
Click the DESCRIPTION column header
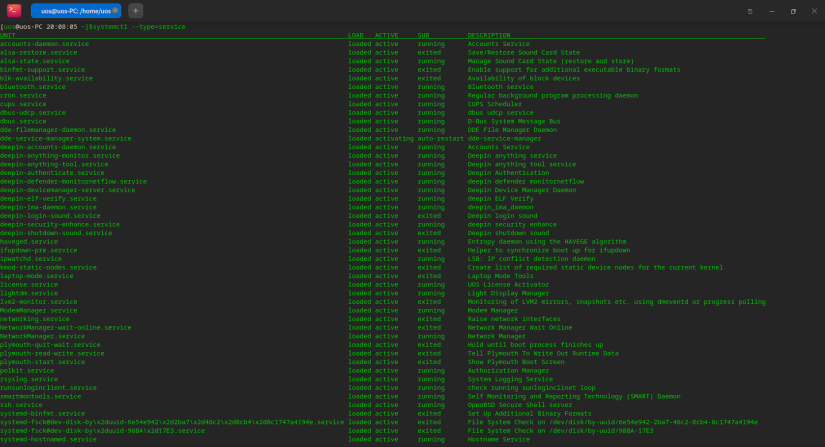pos(488,35)
